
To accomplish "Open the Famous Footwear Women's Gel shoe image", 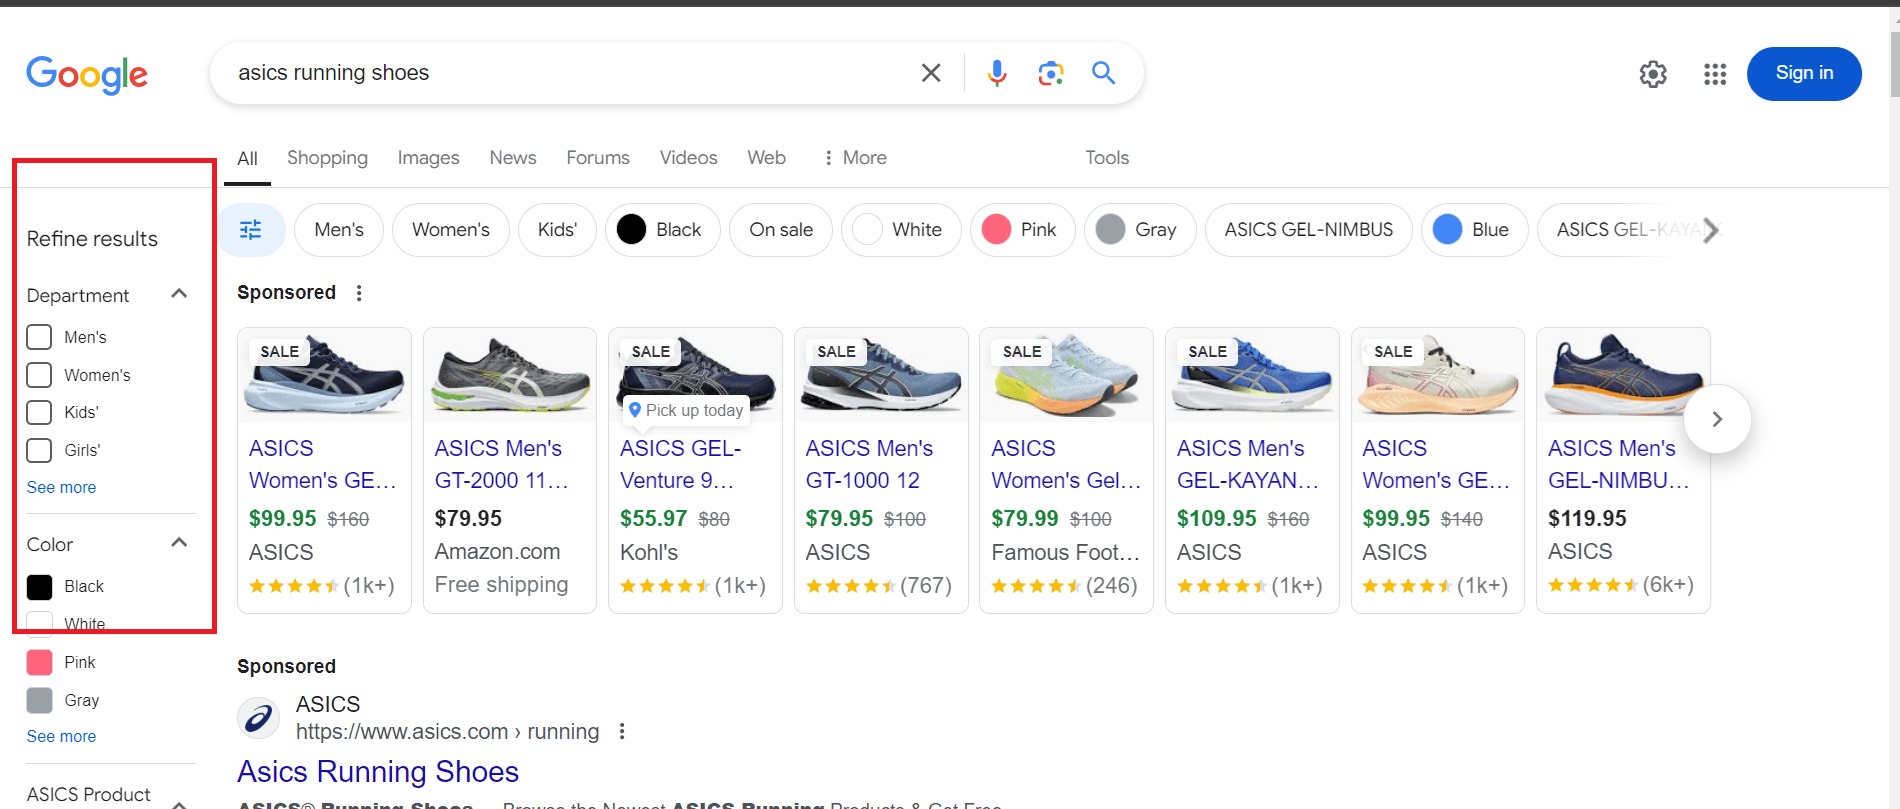I will 1066,376.
